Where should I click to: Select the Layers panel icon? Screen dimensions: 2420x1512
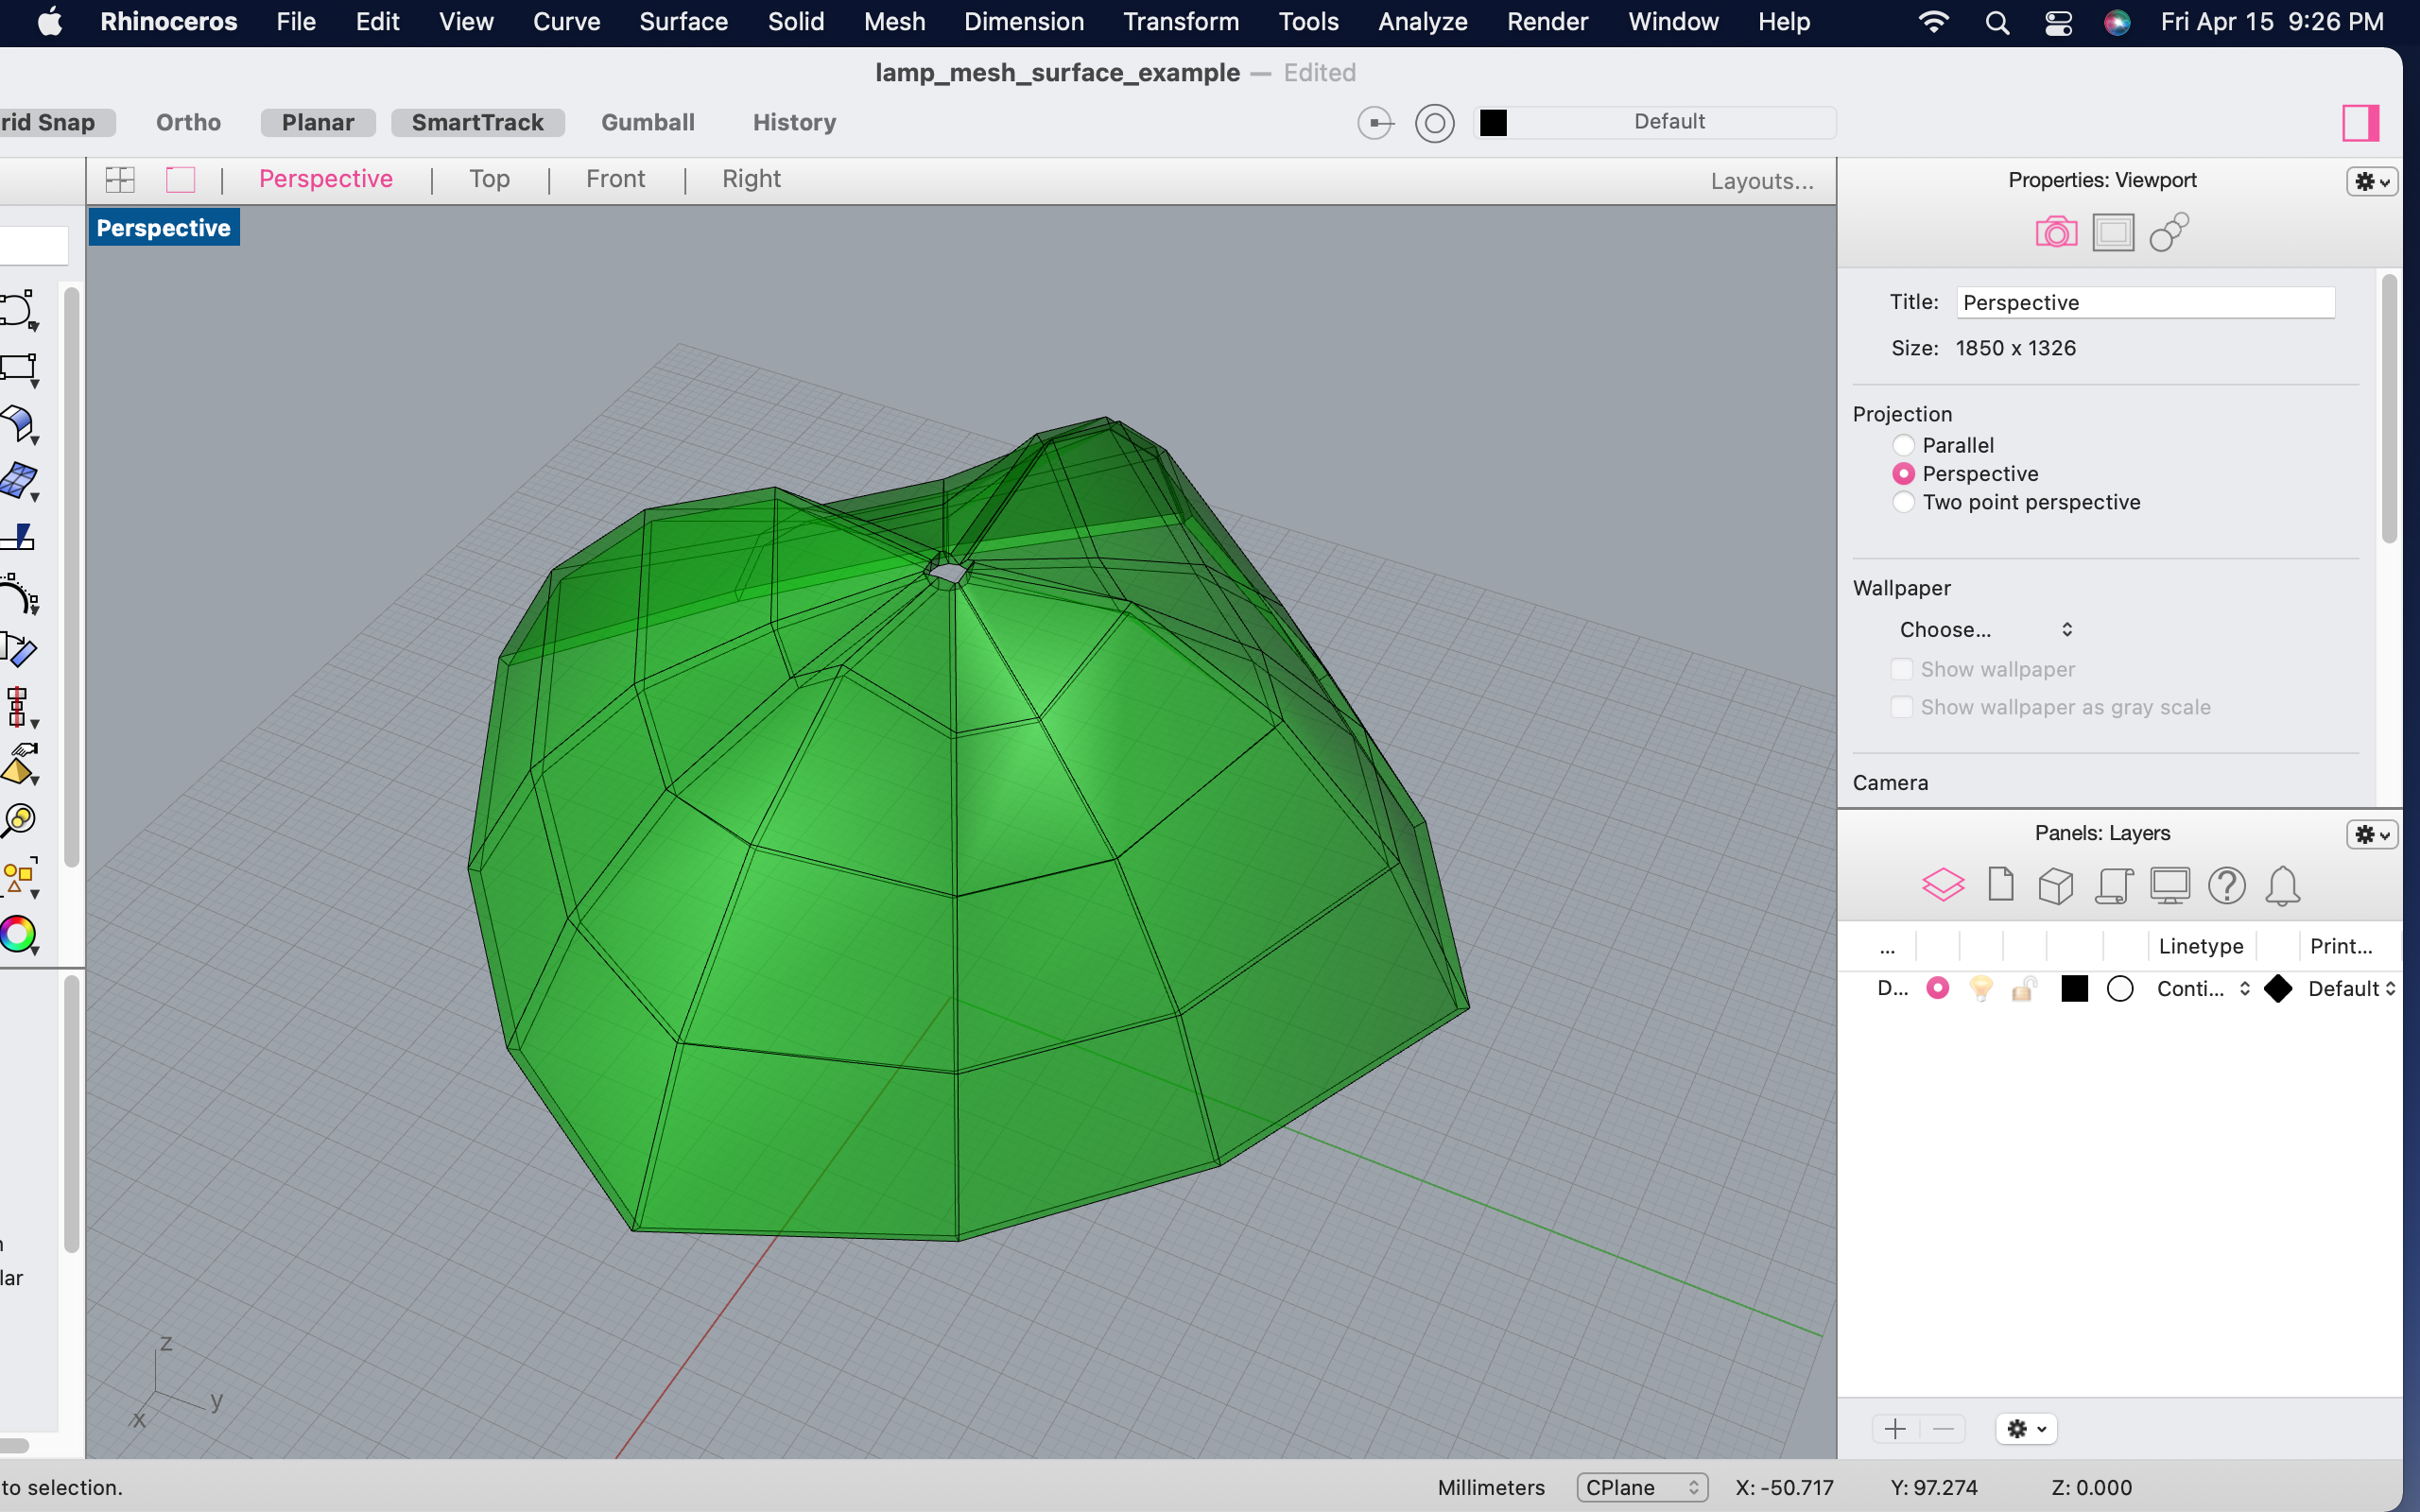1942,885
